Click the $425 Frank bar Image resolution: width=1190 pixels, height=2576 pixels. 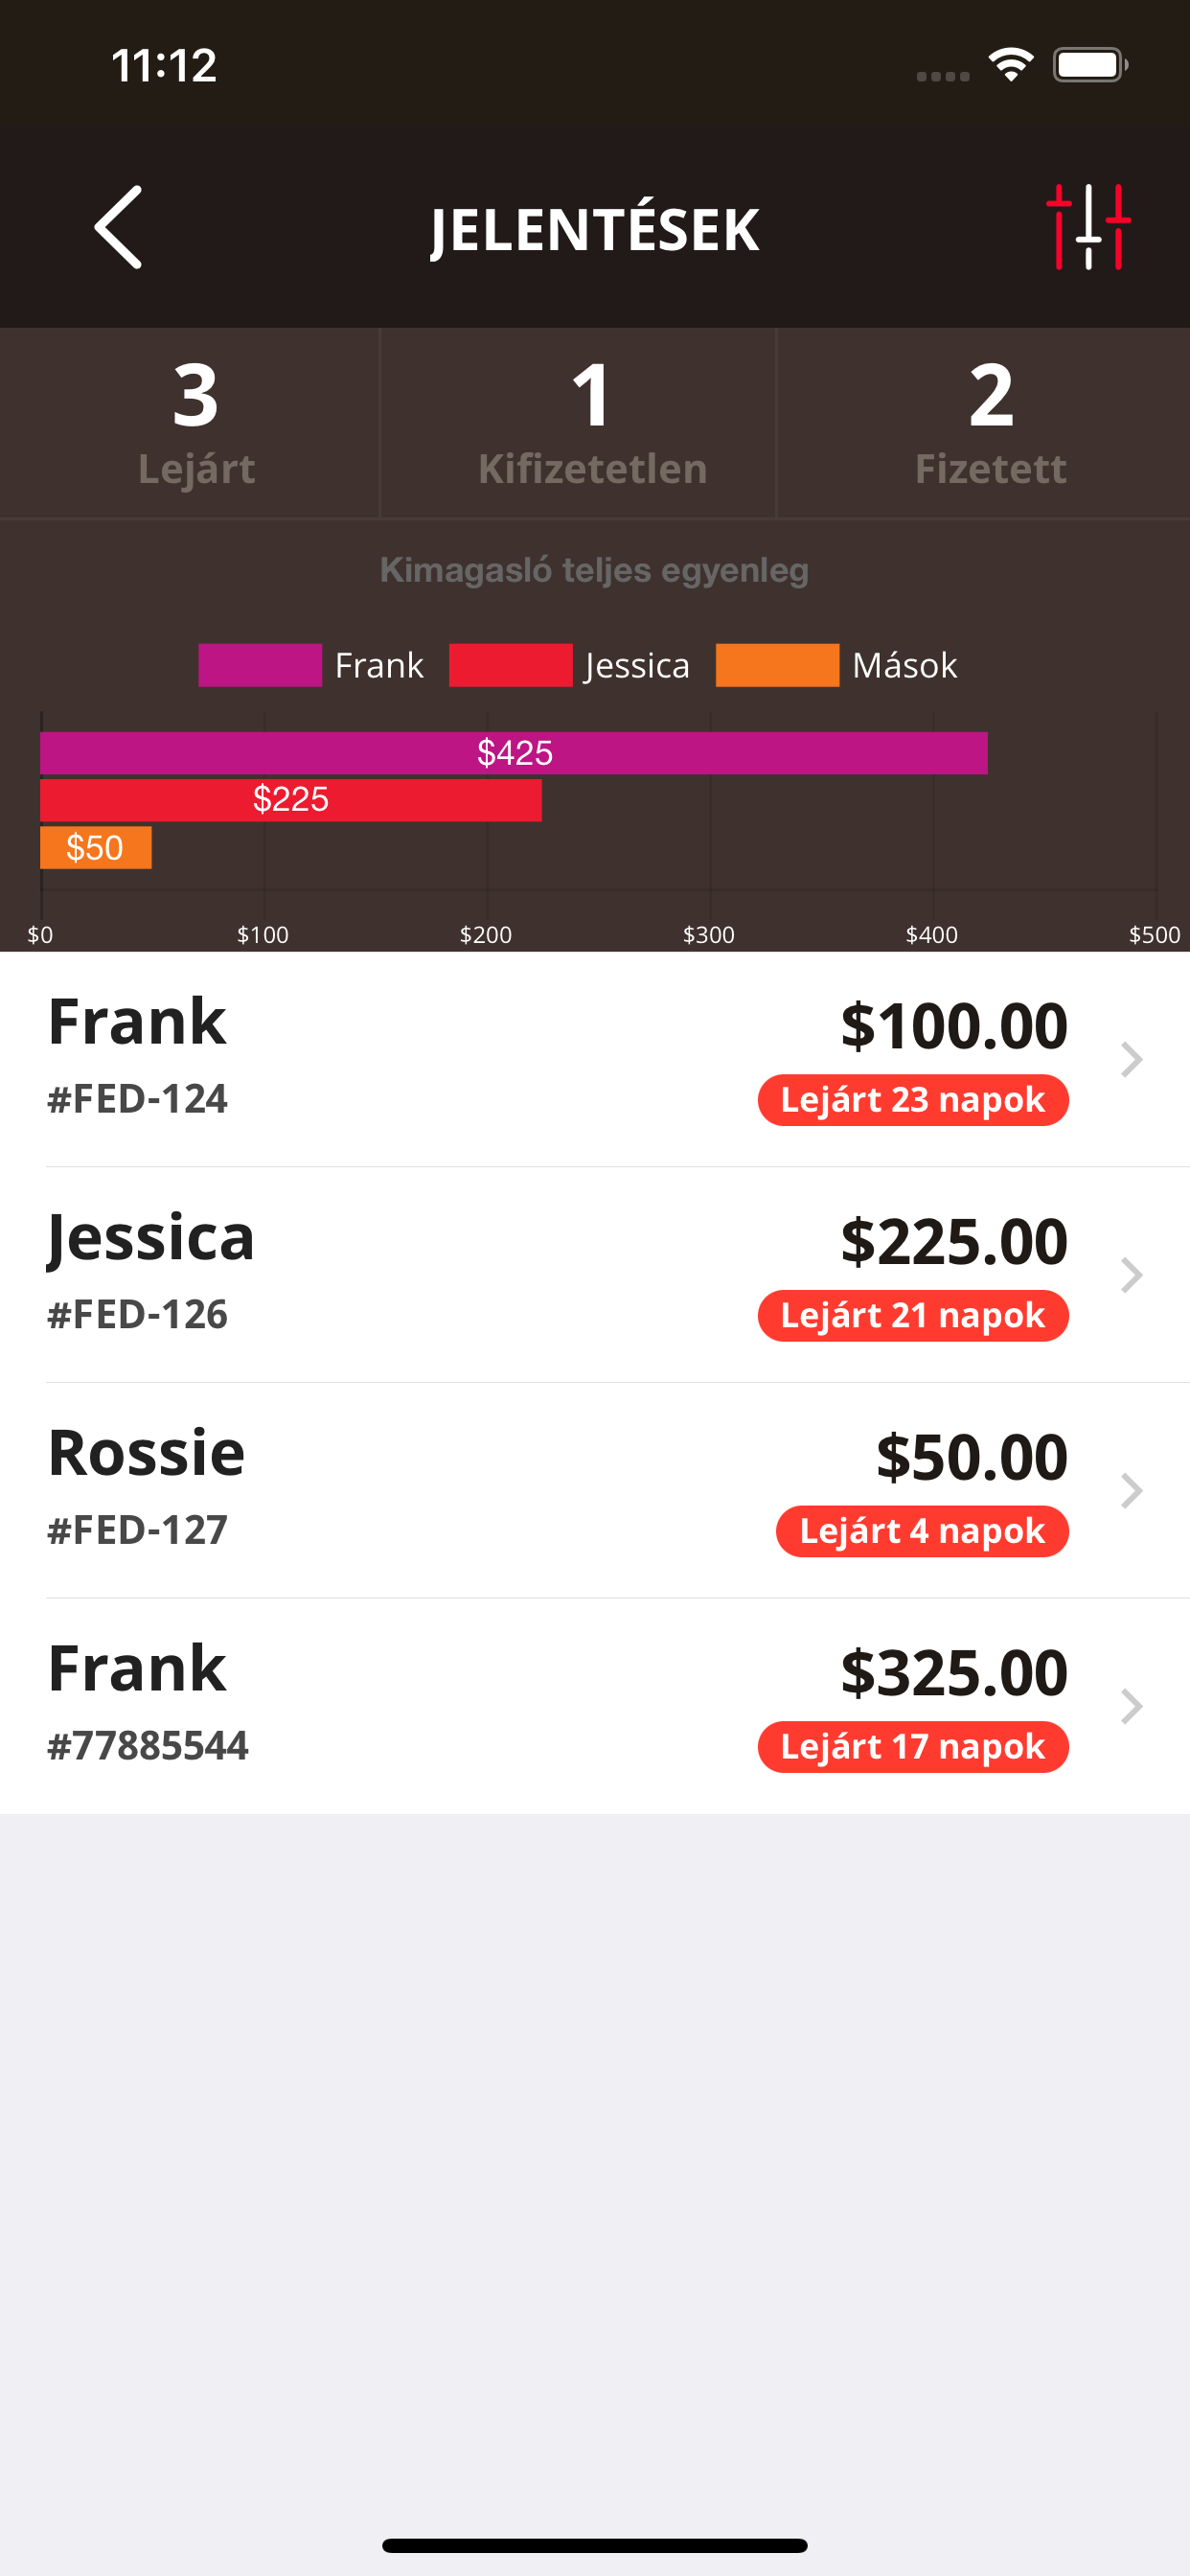click(514, 753)
